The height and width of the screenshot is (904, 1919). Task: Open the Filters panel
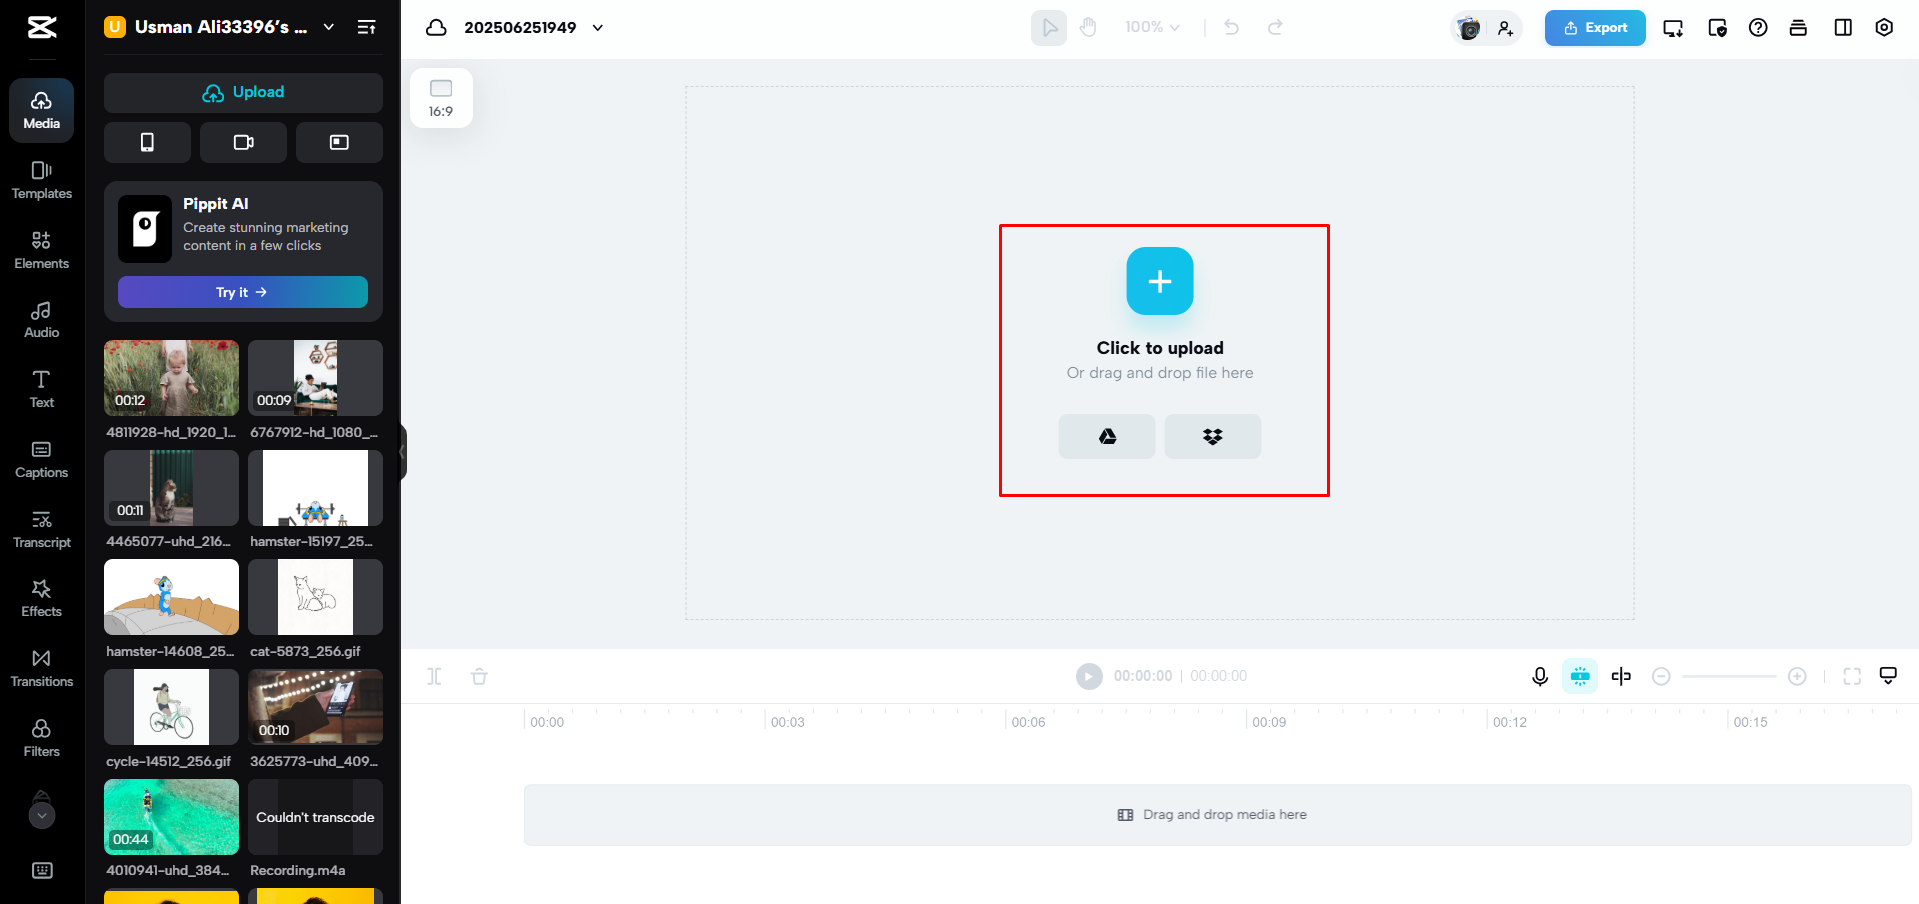[42, 739]
